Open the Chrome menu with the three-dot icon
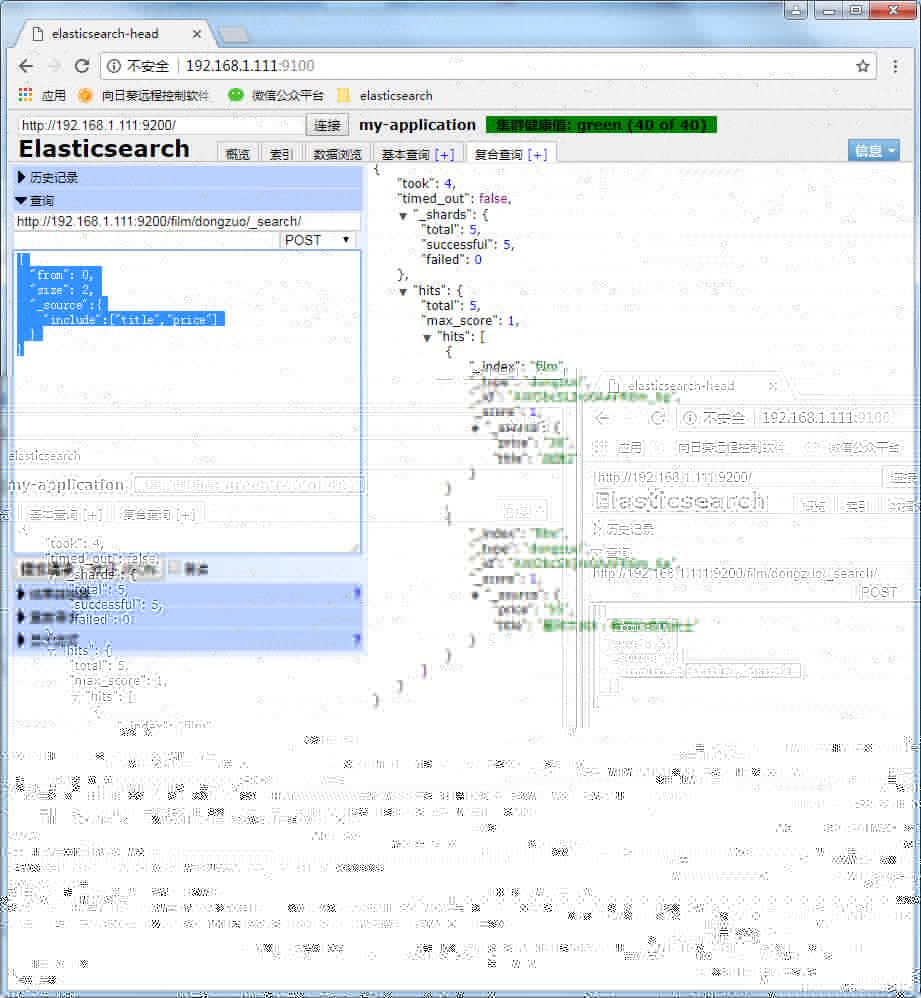Screen dimensions: 921x998 click(895, 65)
